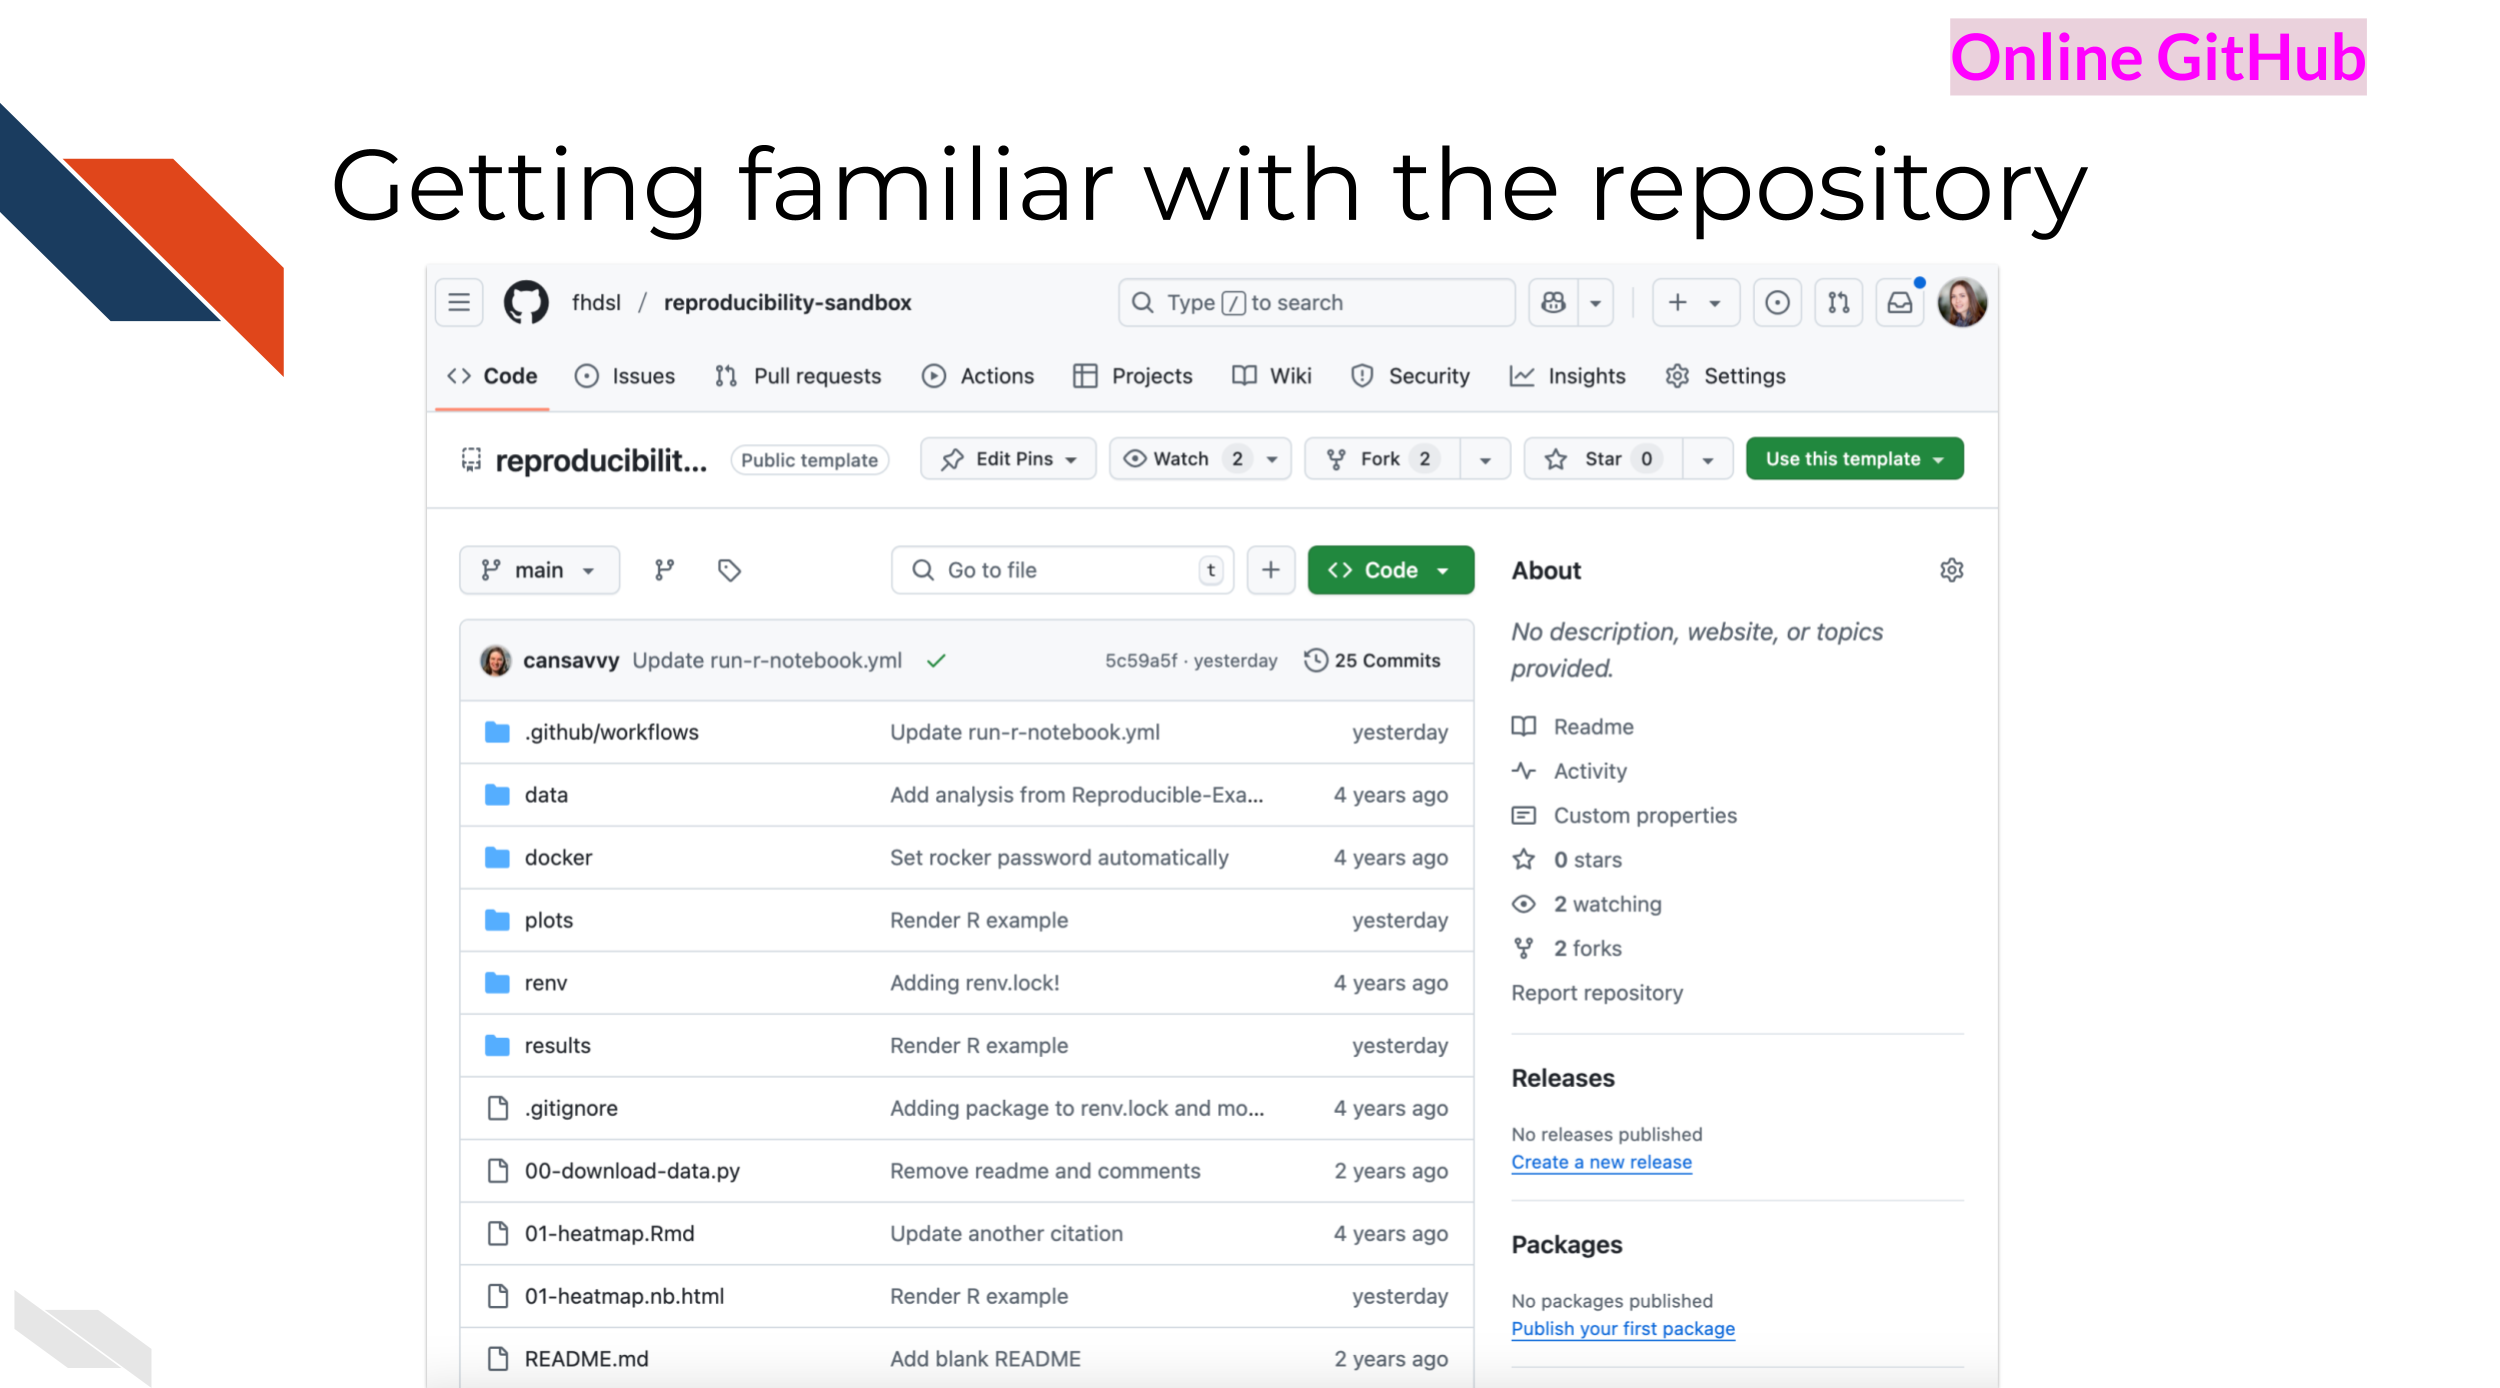The width and height of the screenshot is (2500, 1388).
Task: Open 01-heatmap.Rmd file
Action: tap(609, 1234)
